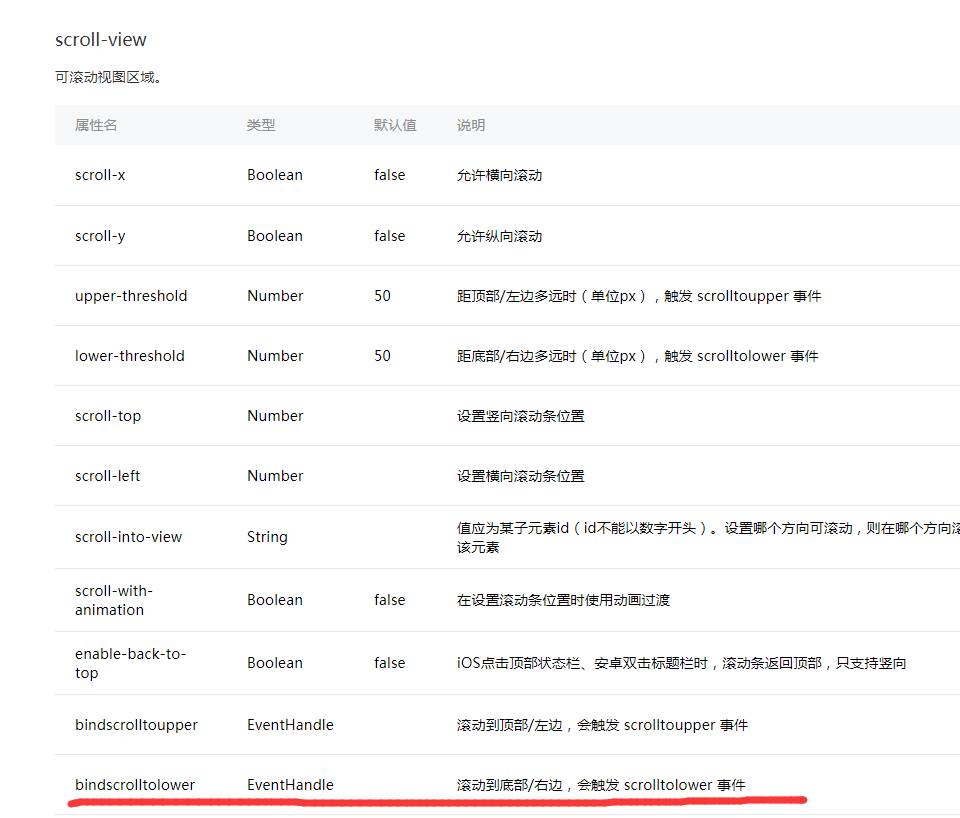Click the 属性名 column header

pyautogui.click(x=96, y=125)
